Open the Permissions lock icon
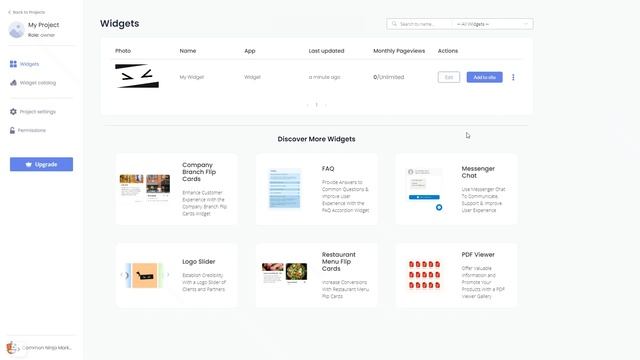 13,130
